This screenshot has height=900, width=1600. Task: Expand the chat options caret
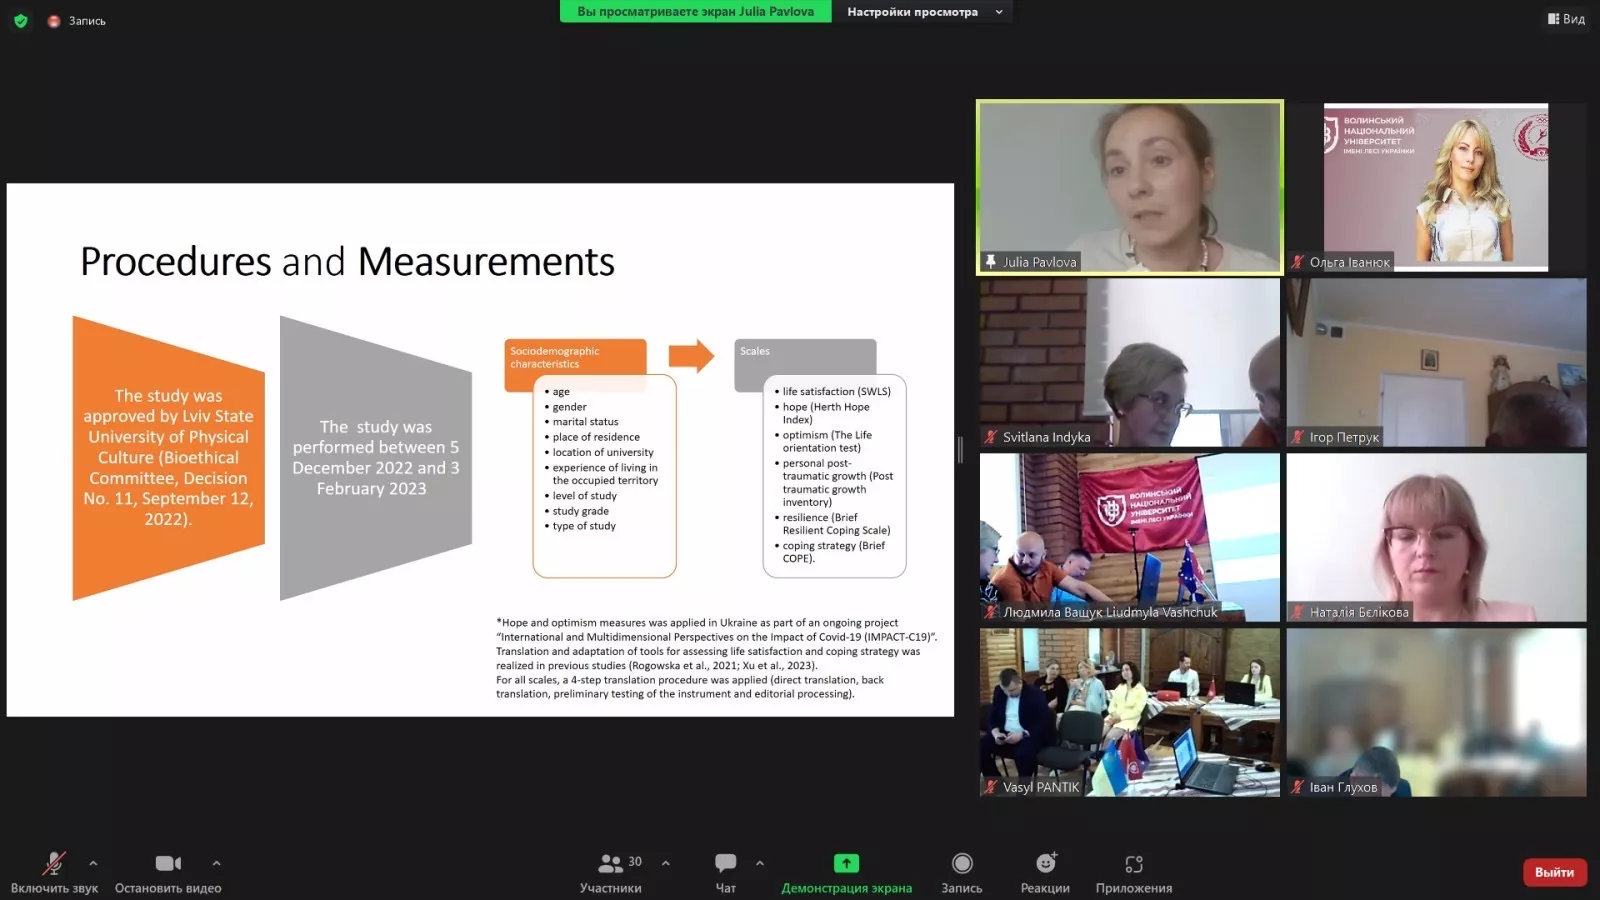pyautogui.click(x=760, y=863)
